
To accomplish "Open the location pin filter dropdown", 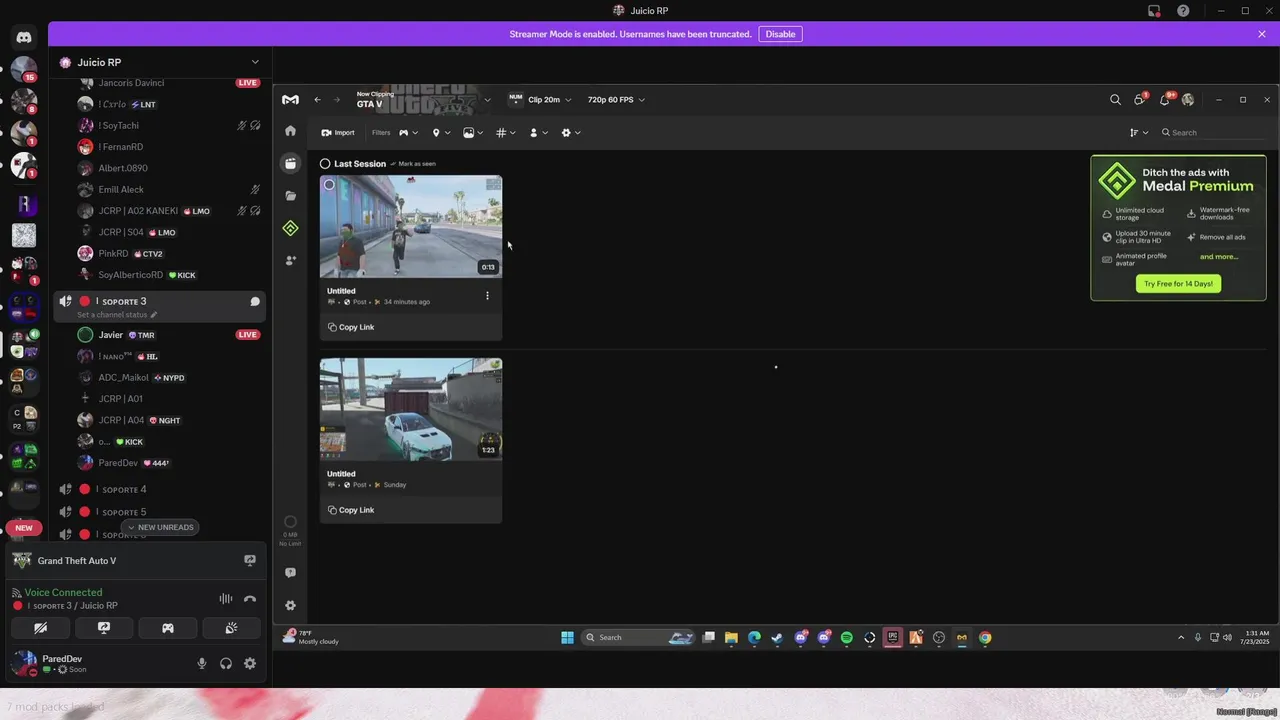I will [x=441, y=133].
